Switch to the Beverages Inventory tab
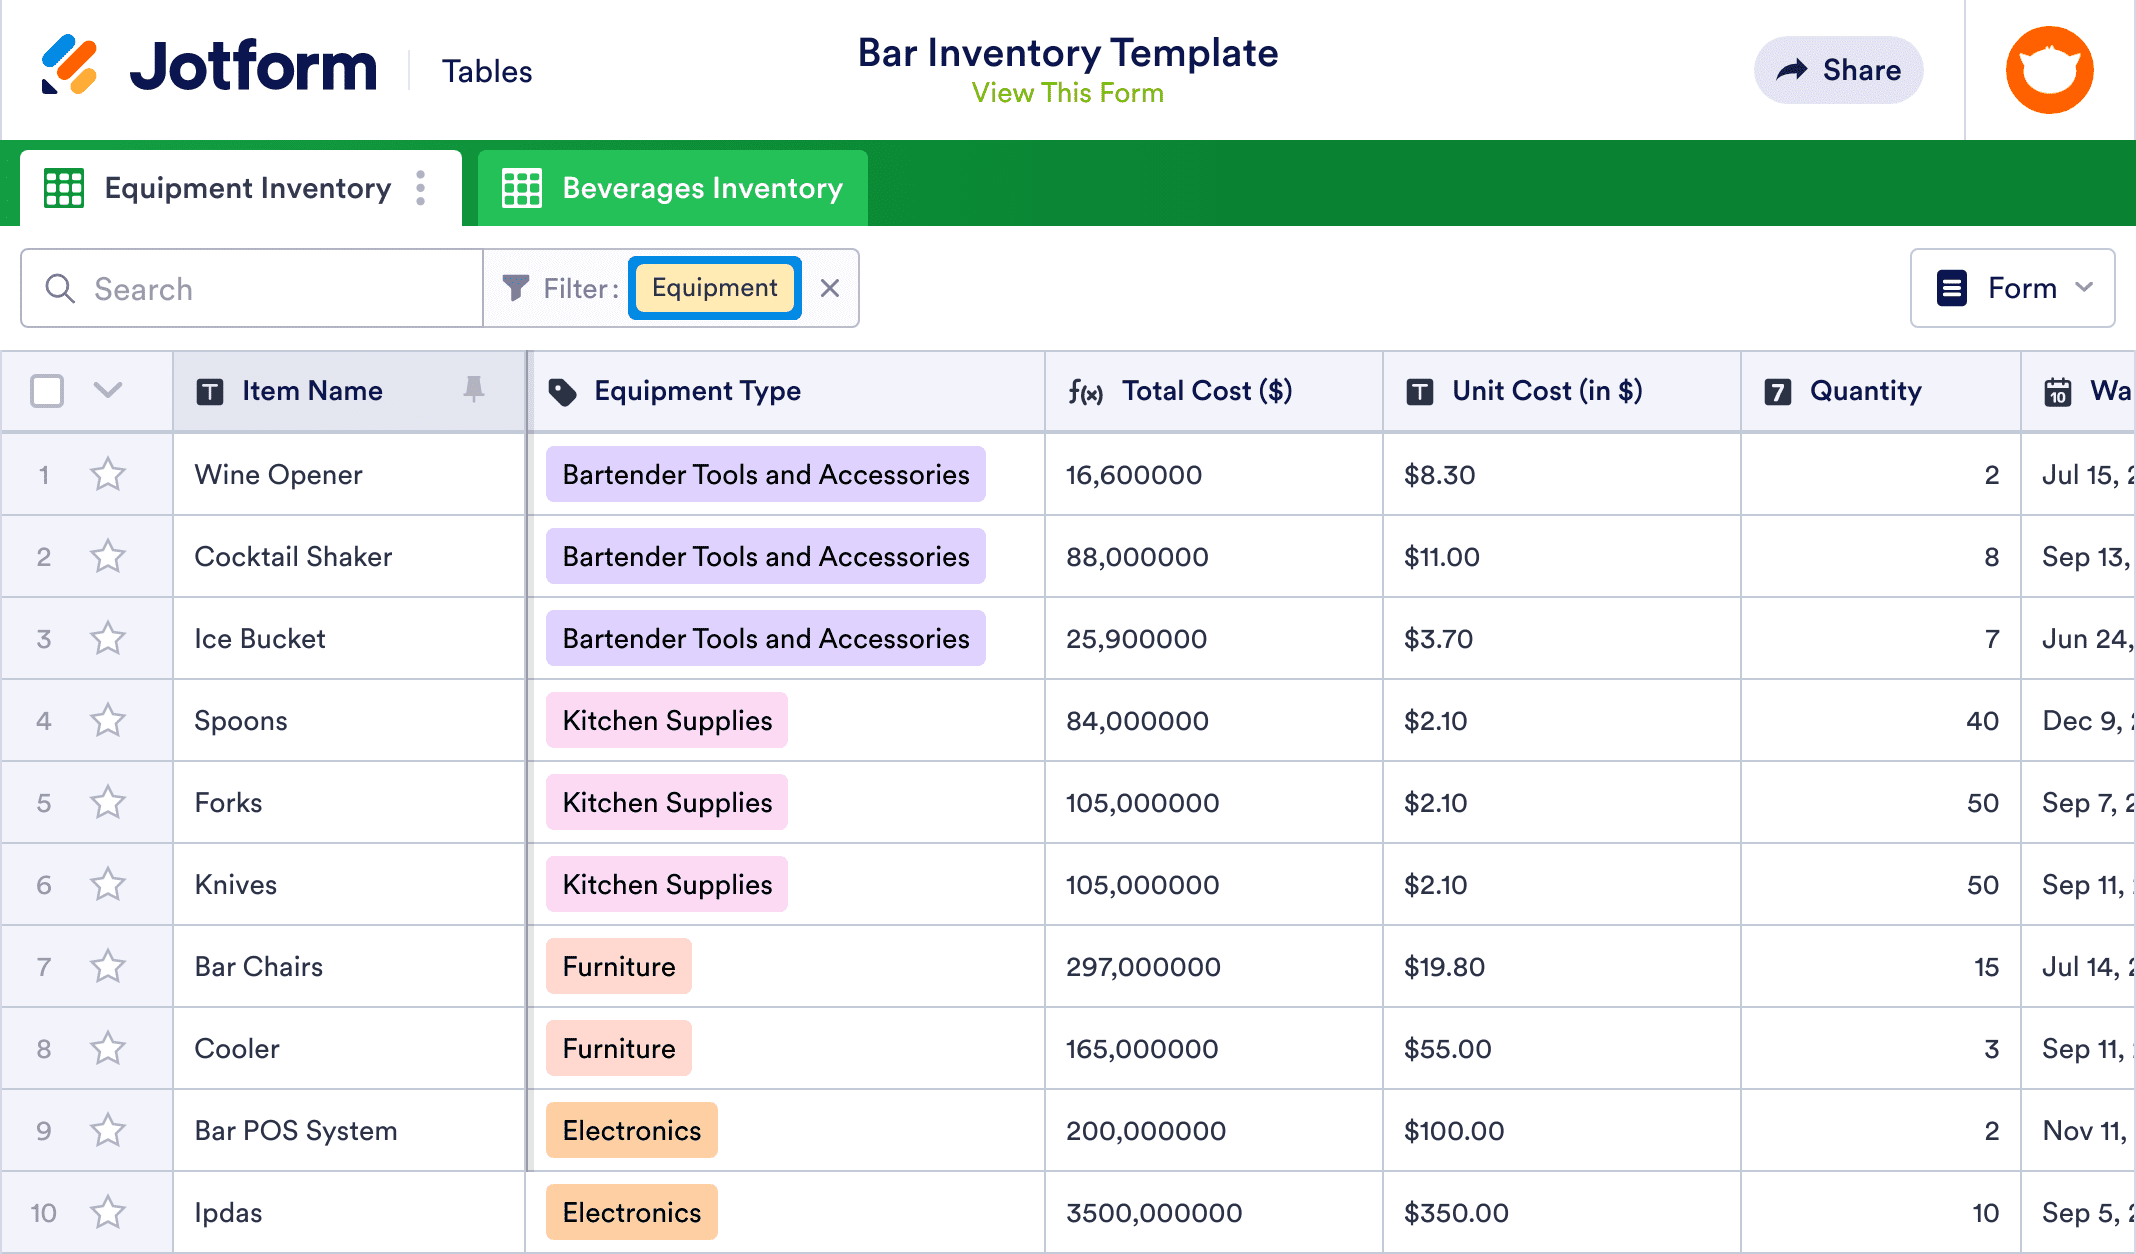Image resolution: width=2136 pixels, height=1254 pixels. click(x=702, y=188)
